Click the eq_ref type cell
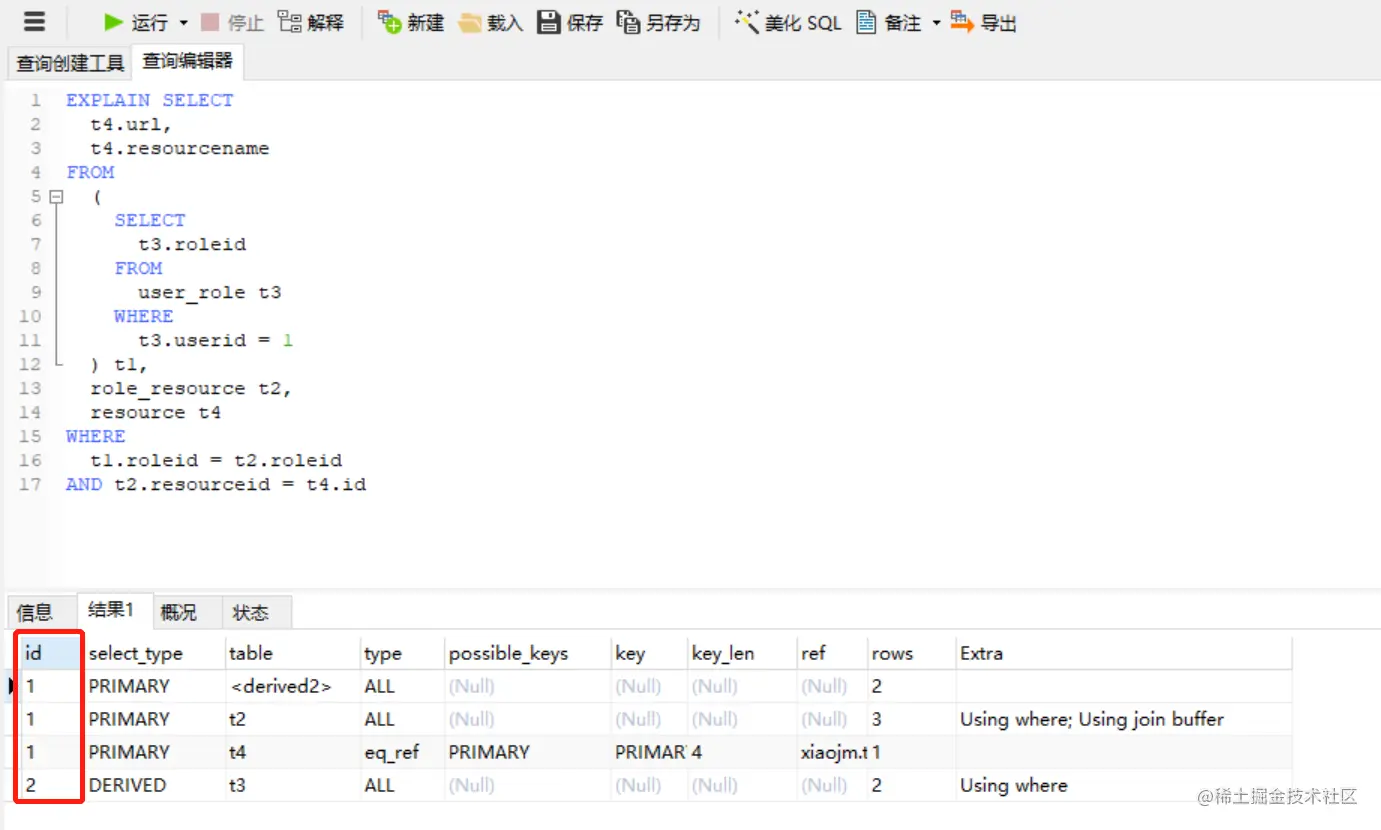Viewport: 1381px width, 830px height. point(402,752)
